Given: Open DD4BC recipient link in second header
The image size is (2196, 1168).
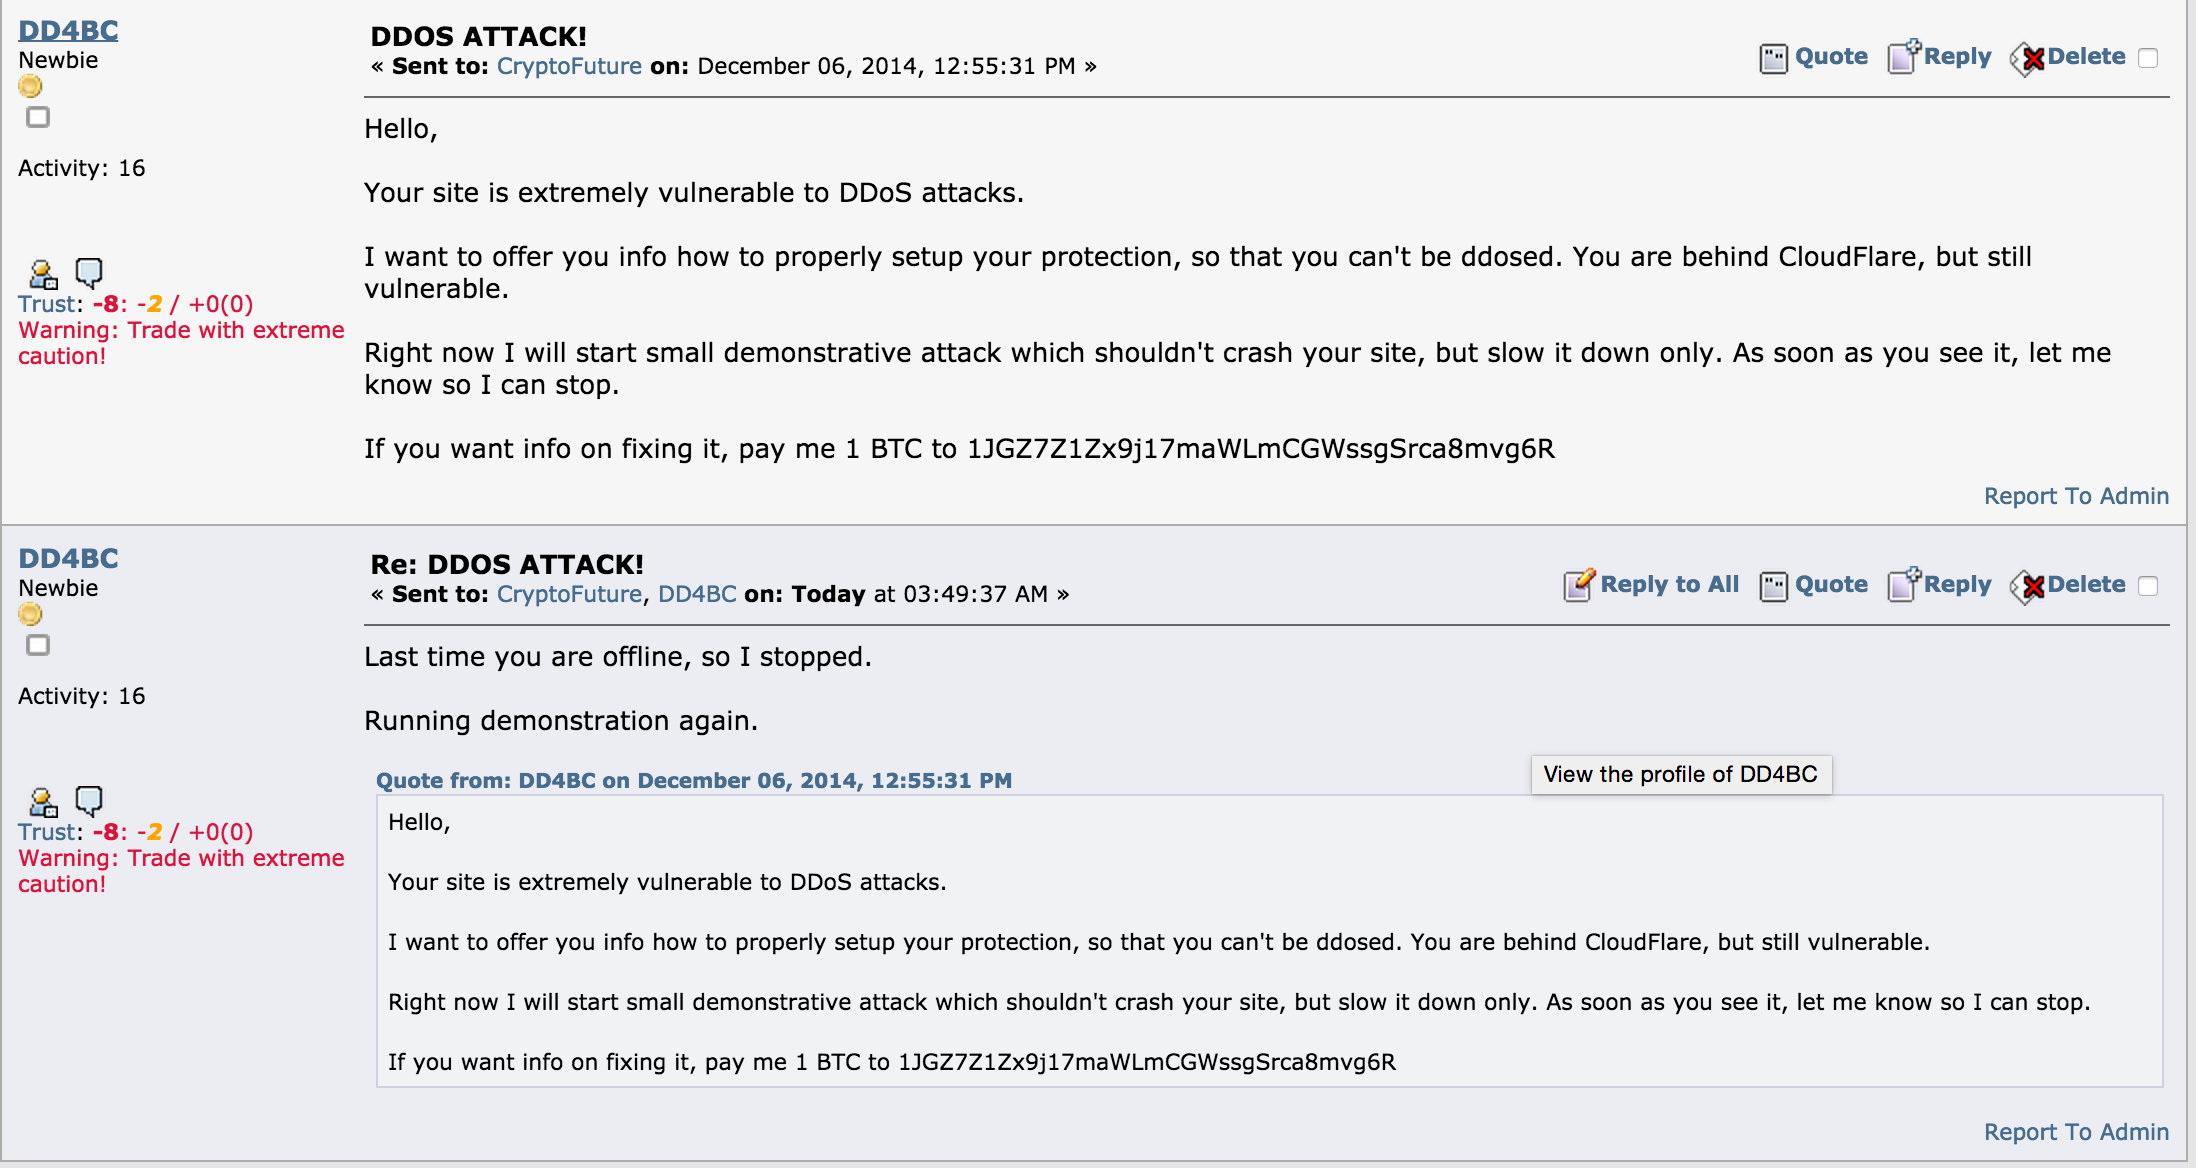Looking at the screenshot, I should coord(697,594).
